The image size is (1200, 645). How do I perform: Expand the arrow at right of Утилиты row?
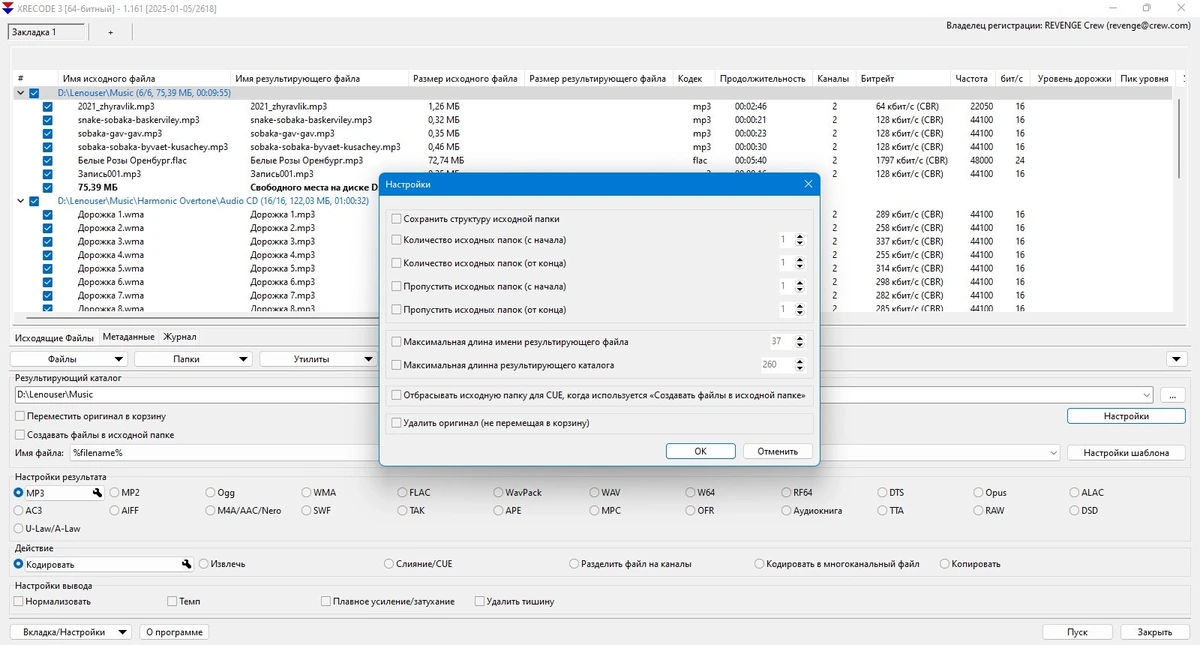coord(1178,359)
